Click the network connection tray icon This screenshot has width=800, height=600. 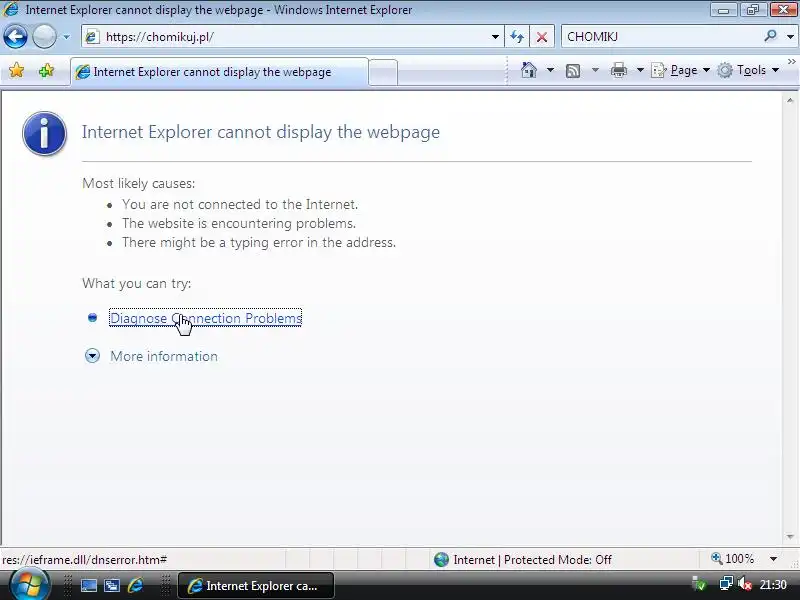725,583
